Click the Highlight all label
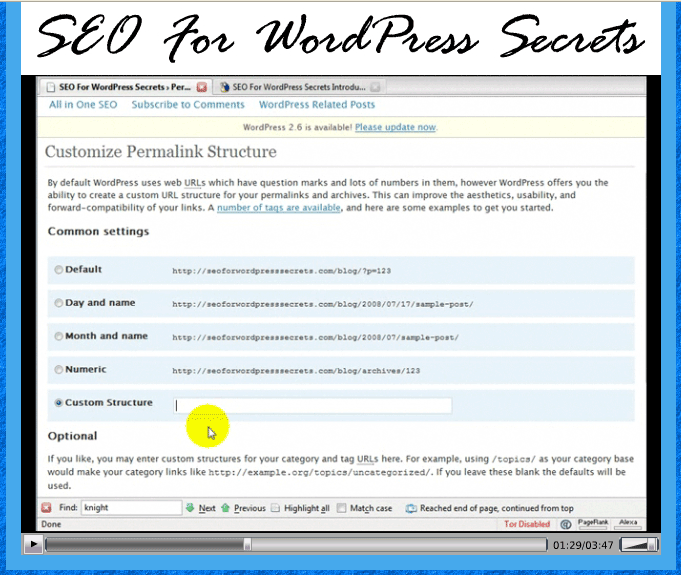 (307, 508)
